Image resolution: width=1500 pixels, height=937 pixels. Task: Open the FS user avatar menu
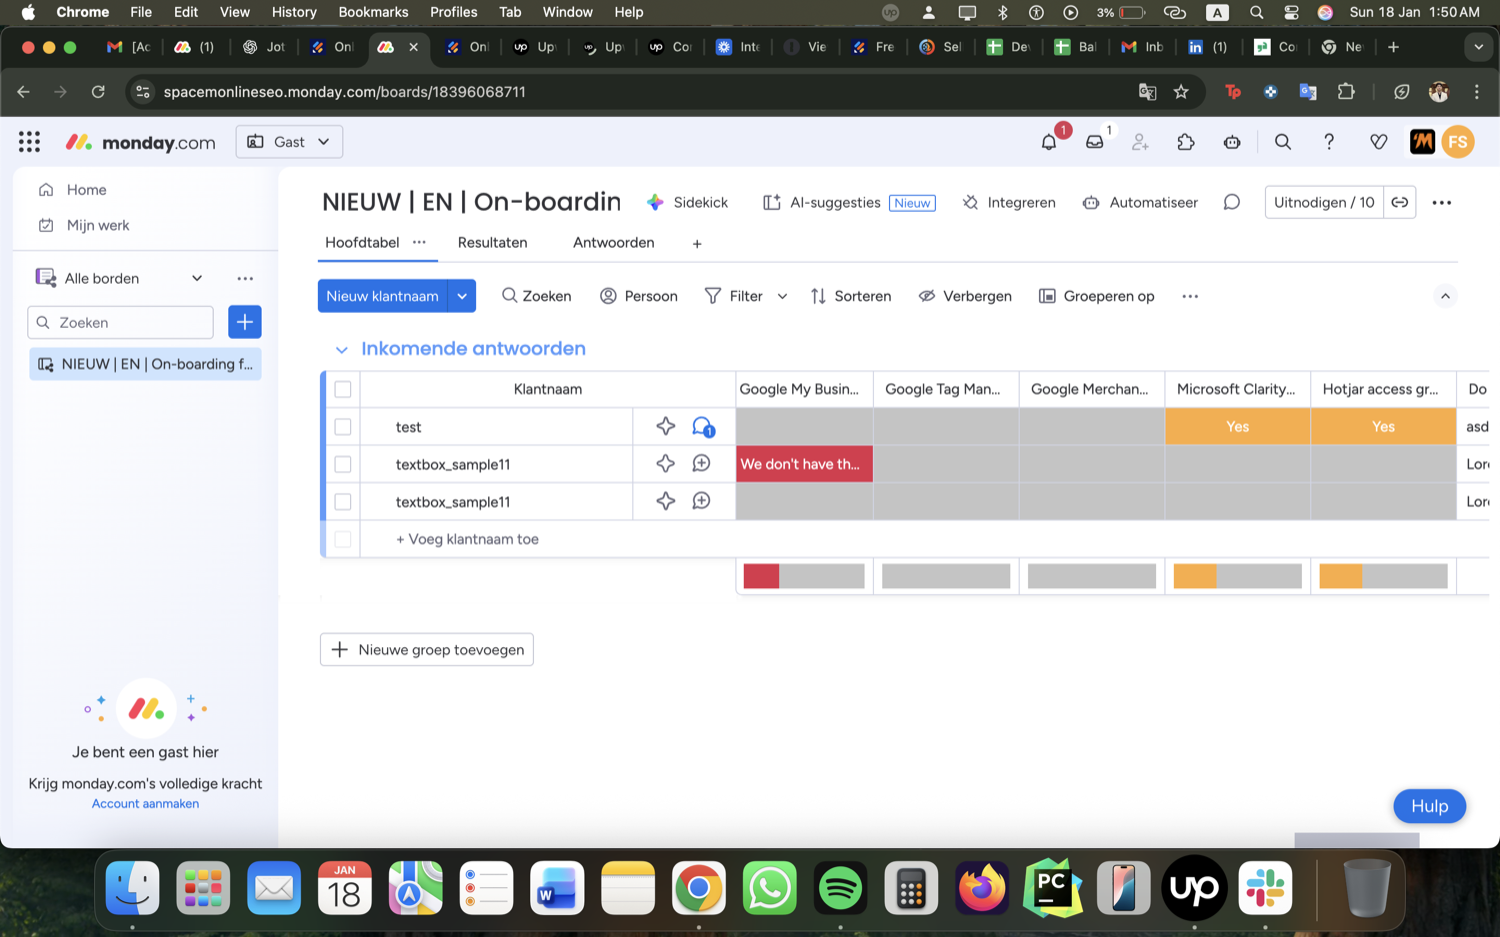1458,142
